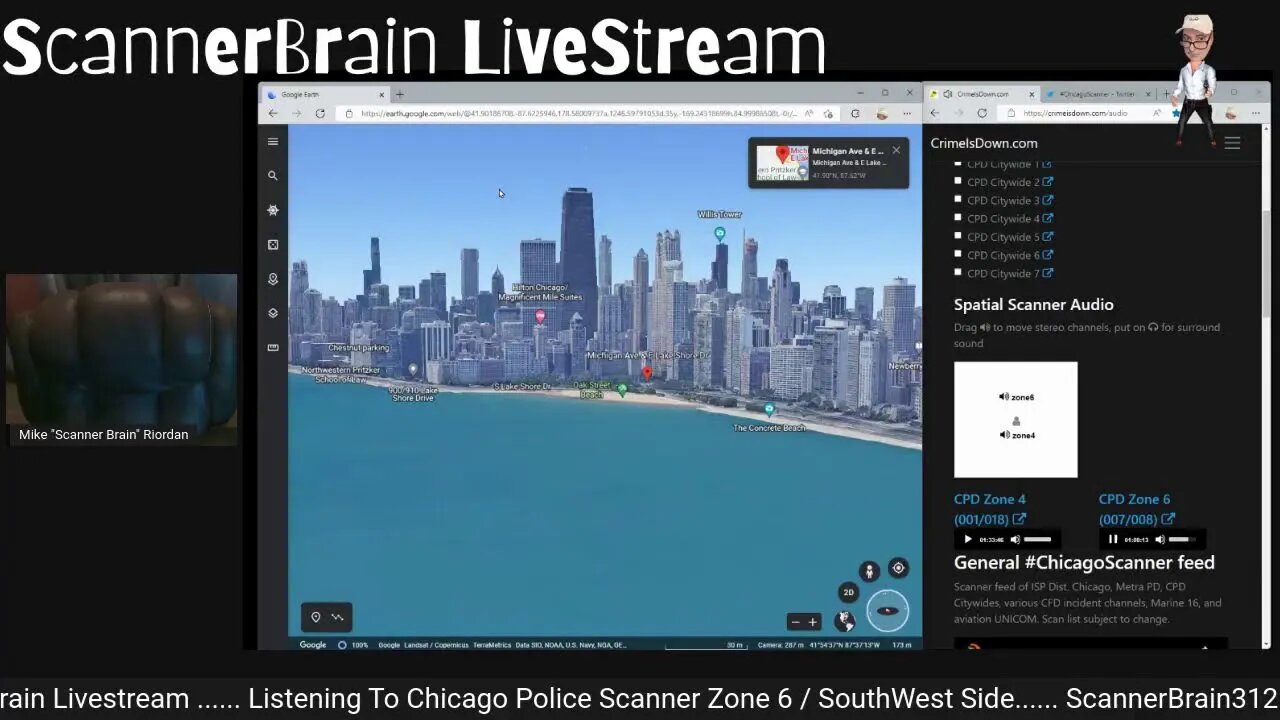Click The Concrete Beach marker
This screenshot has height=720, width=1280.
pyautogui.click(x=769, y=409)
